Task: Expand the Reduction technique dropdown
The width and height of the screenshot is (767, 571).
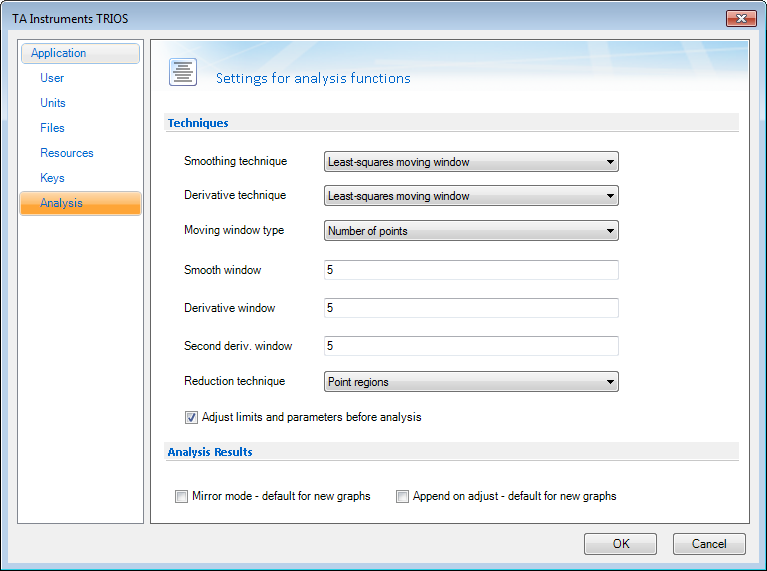Action: point(471,382)
